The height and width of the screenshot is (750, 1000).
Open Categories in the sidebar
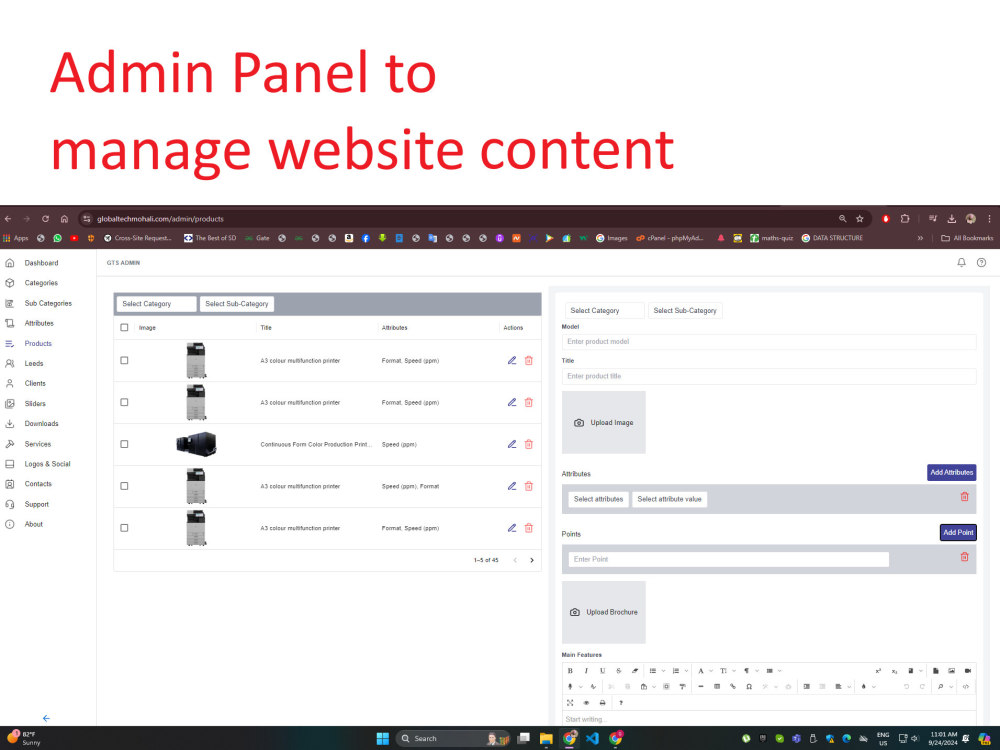(x=41, y=283)
